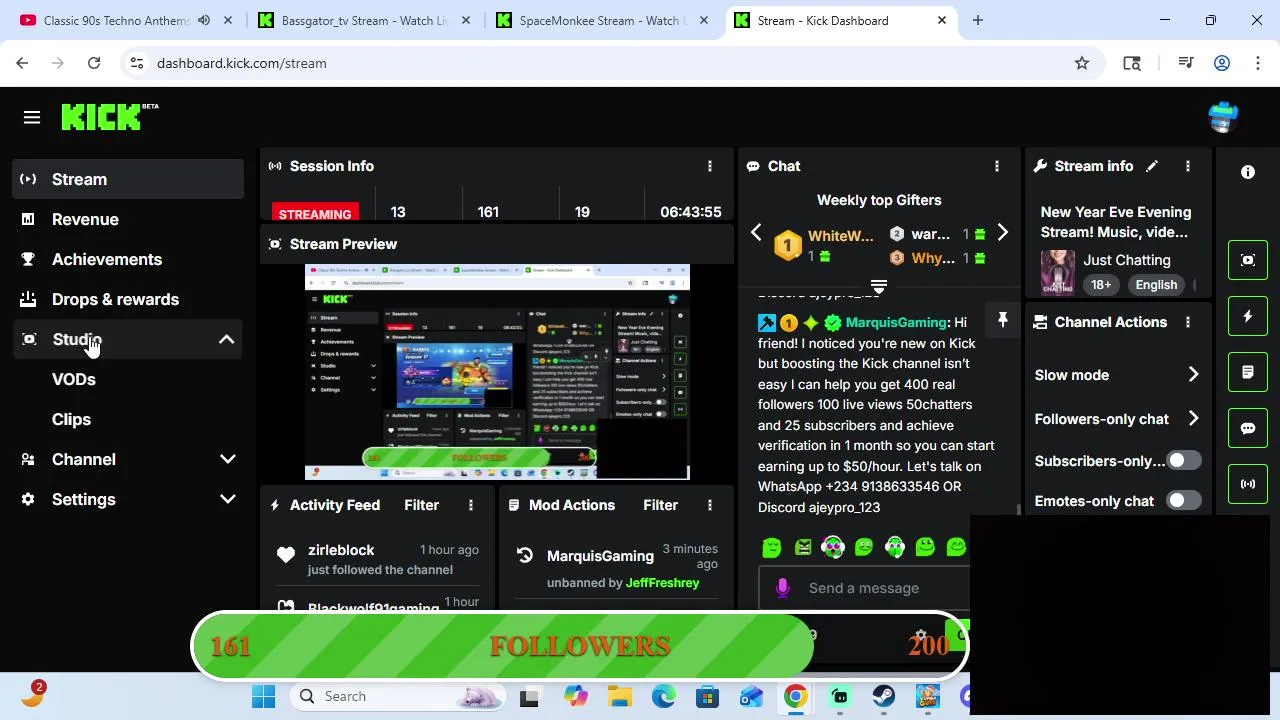The image size is (1280, 720).
Task: Expand the Channel sidebar section
Action: pos(227,459)
